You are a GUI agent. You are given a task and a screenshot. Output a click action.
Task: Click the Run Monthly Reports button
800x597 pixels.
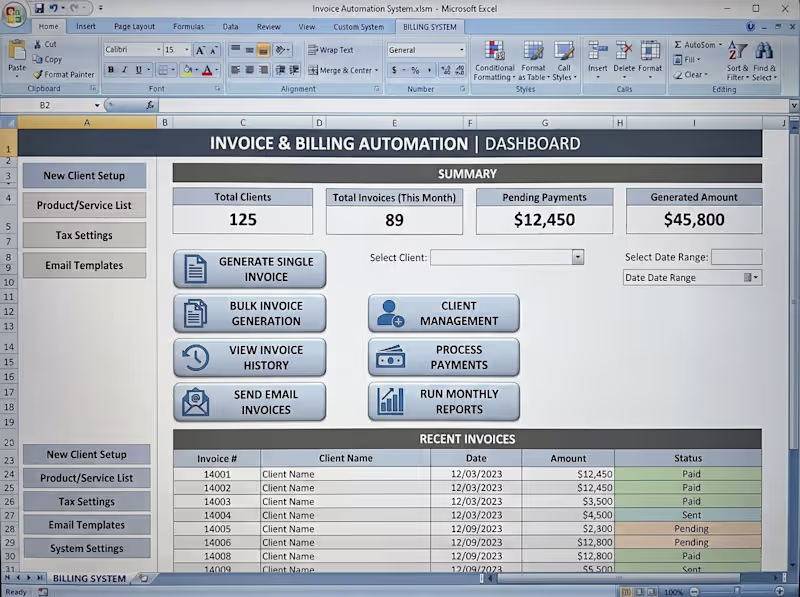tap(444, 402)
